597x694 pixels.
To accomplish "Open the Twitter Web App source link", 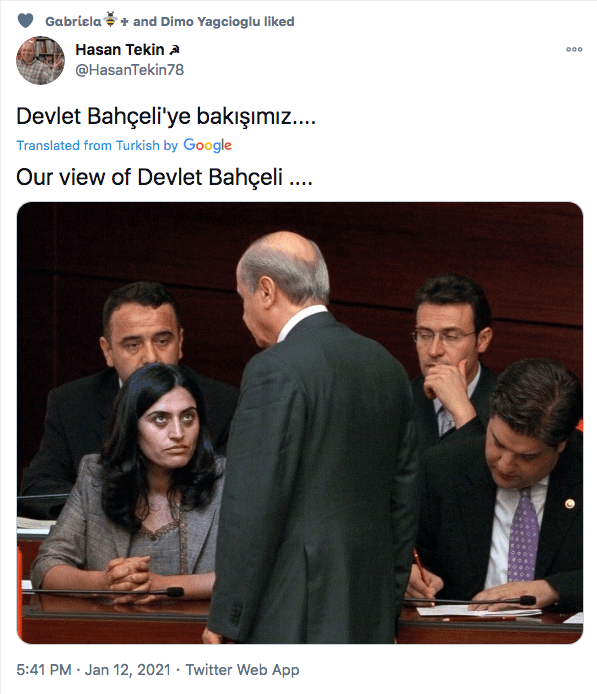I will tap(242, 669).
